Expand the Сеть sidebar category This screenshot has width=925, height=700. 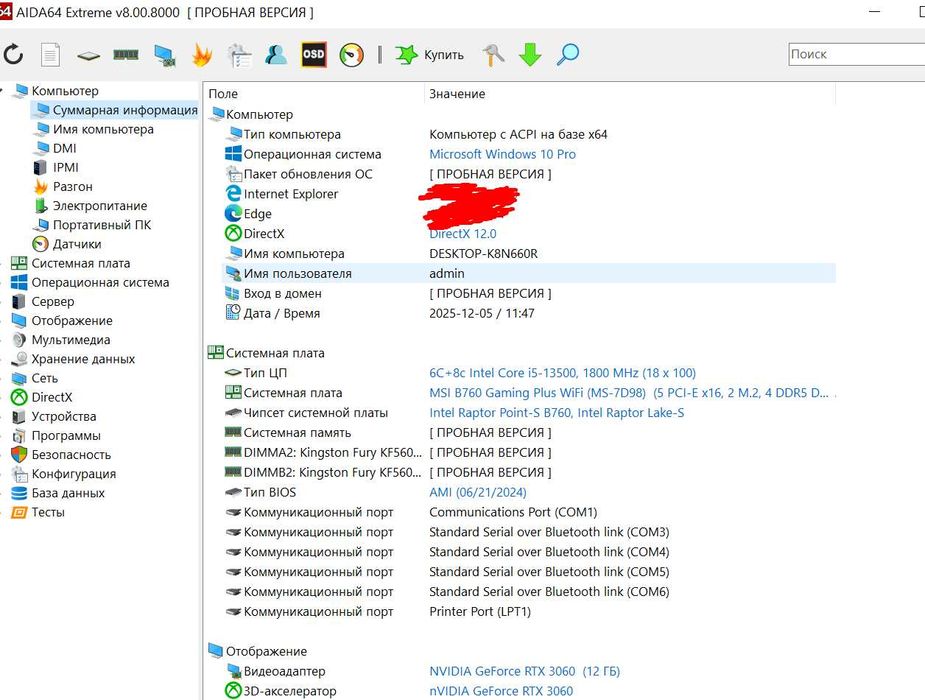[44, 378]
